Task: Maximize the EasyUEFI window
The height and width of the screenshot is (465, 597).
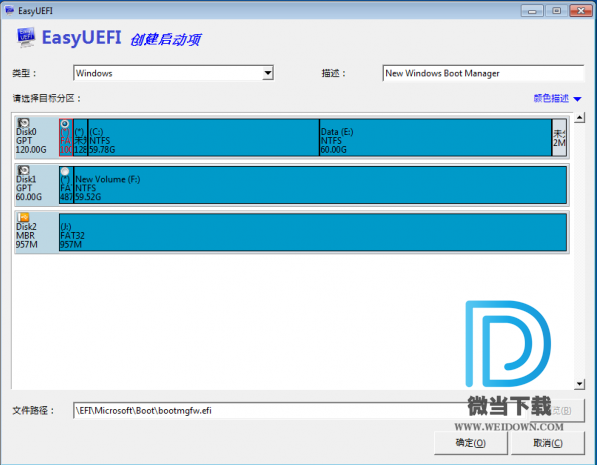Action: point(556,11)
